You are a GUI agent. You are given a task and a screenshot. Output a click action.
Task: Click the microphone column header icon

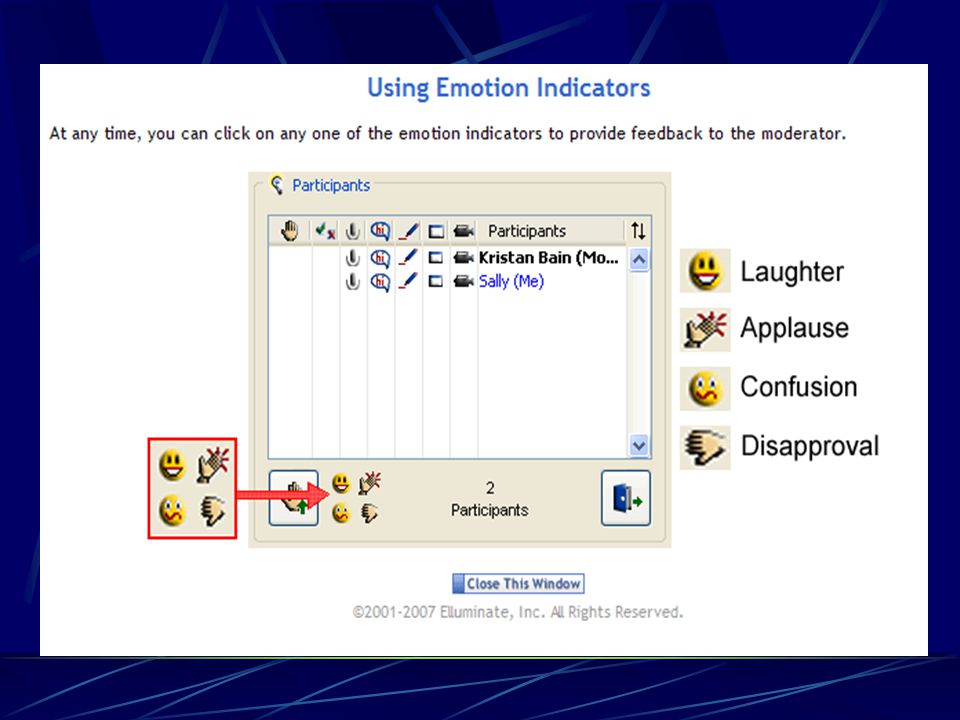(x=352, y=231)
